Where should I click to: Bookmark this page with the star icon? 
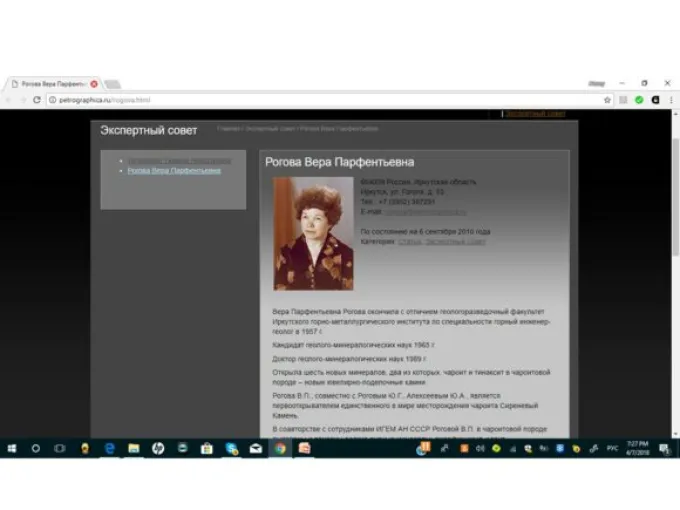(607, 100)
